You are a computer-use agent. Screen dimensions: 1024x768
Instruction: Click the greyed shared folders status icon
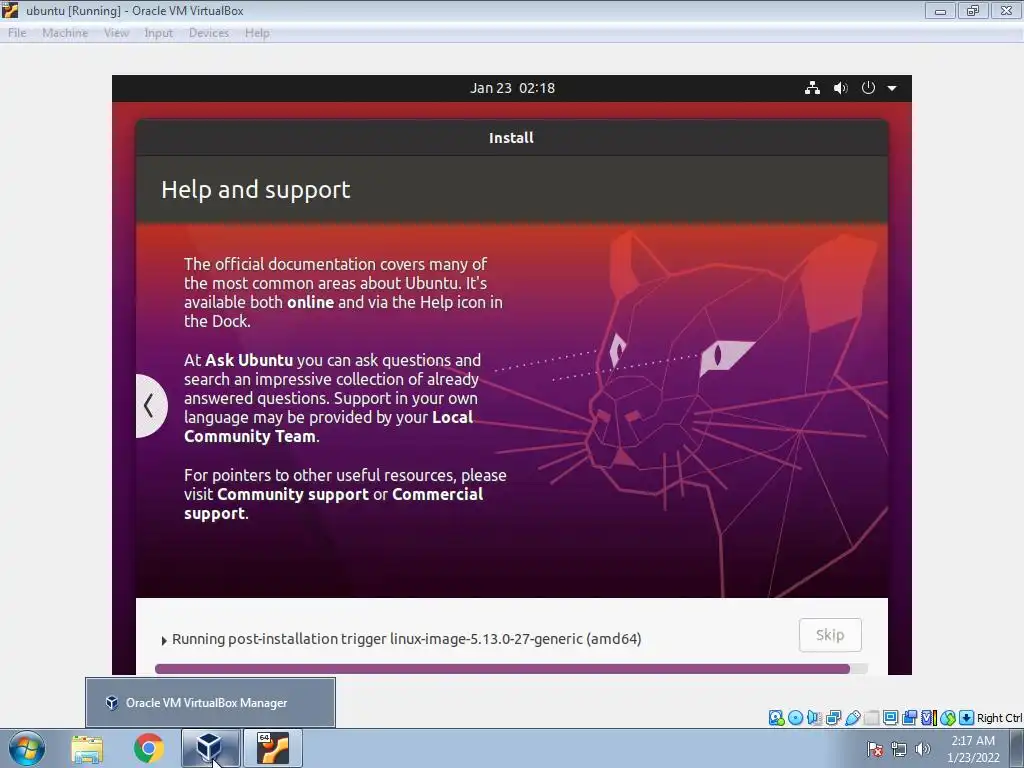[871, 718]
